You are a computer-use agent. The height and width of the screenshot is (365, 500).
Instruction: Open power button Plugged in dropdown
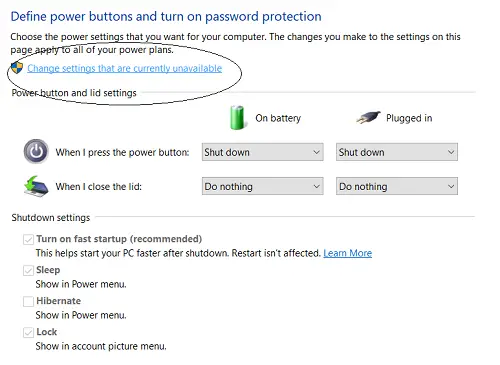coord(397,152)
